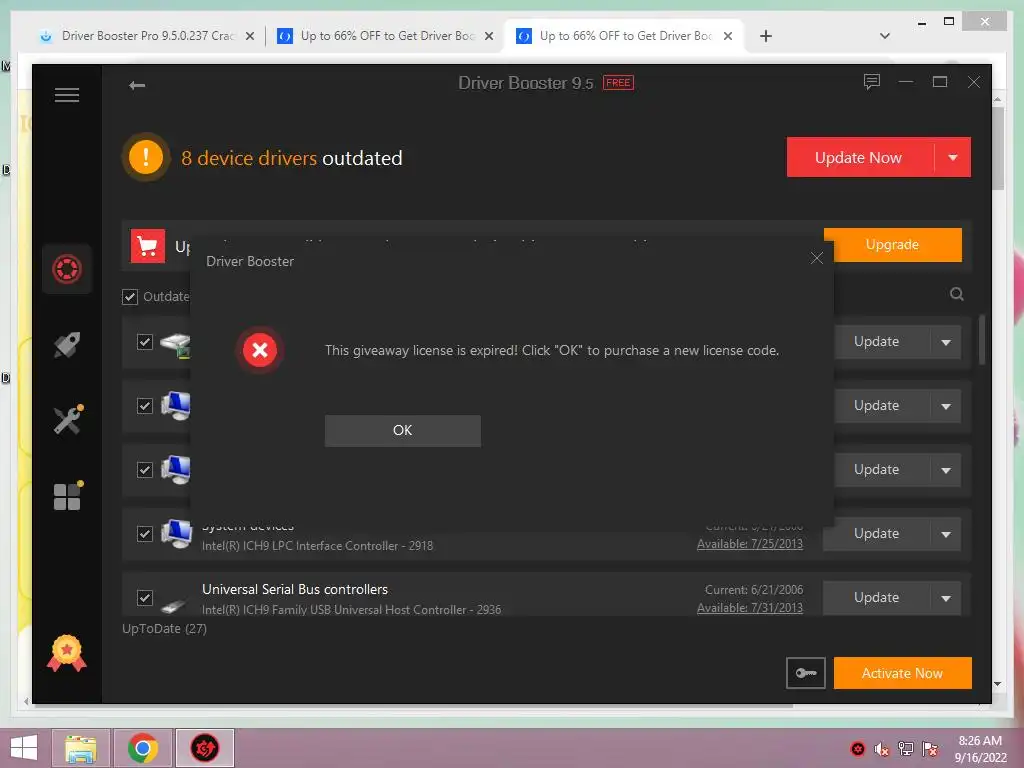Select the active third 'Up to 66% OFF' tab

pyautogui.click(x=624, y=36)
